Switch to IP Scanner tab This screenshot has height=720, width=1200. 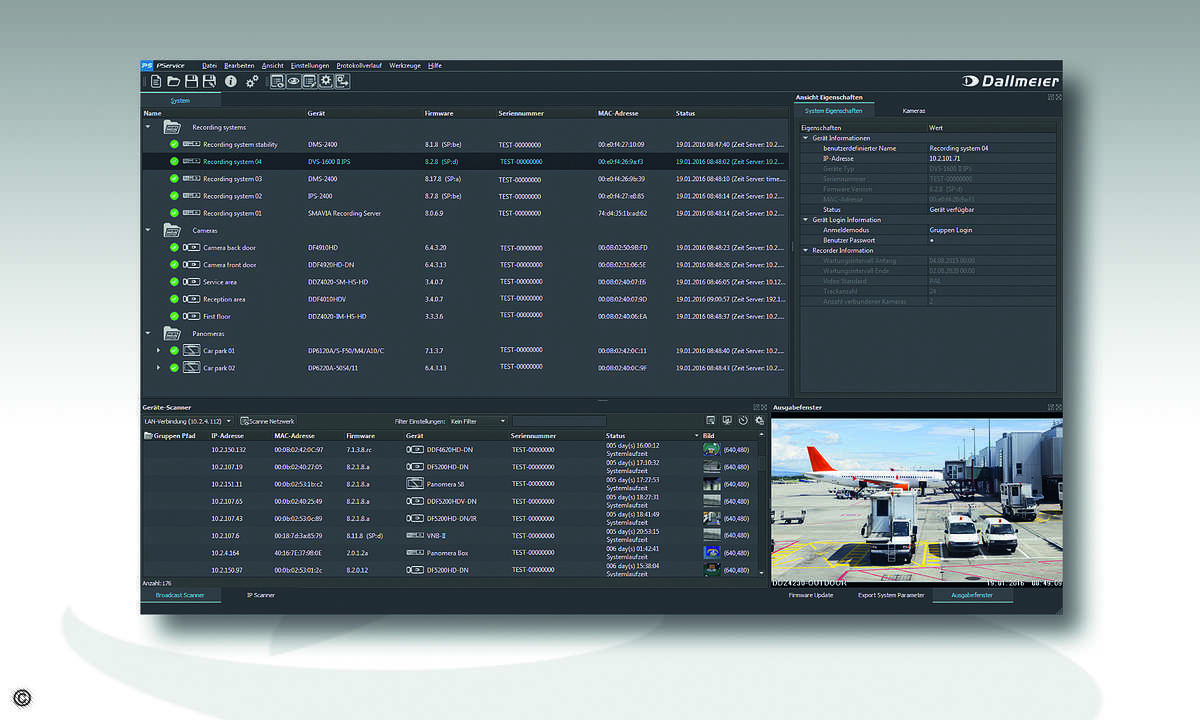[x=261, y=595]
